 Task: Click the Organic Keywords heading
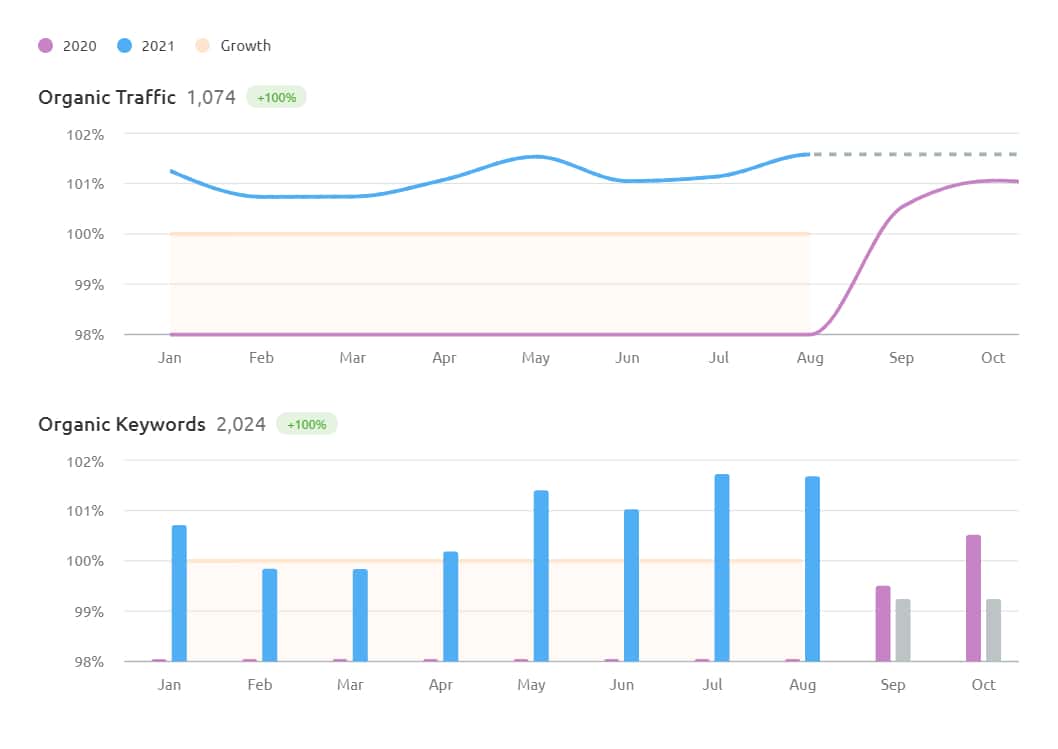121,424
